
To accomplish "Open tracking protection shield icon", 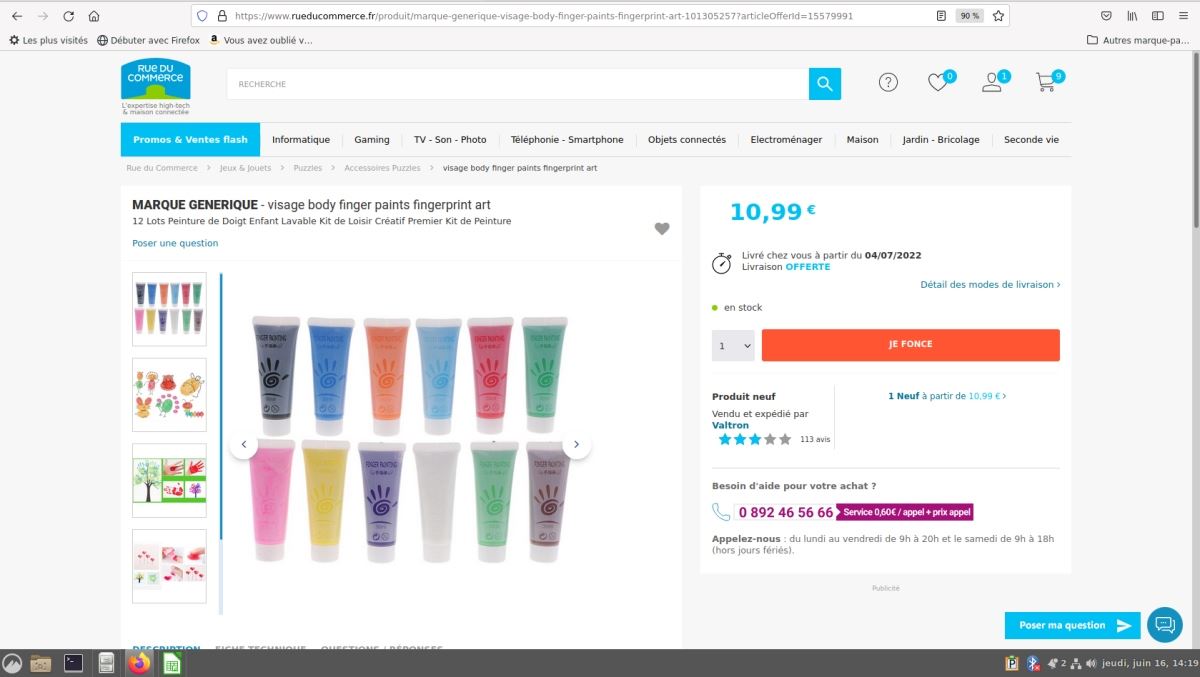I will 202,16.
